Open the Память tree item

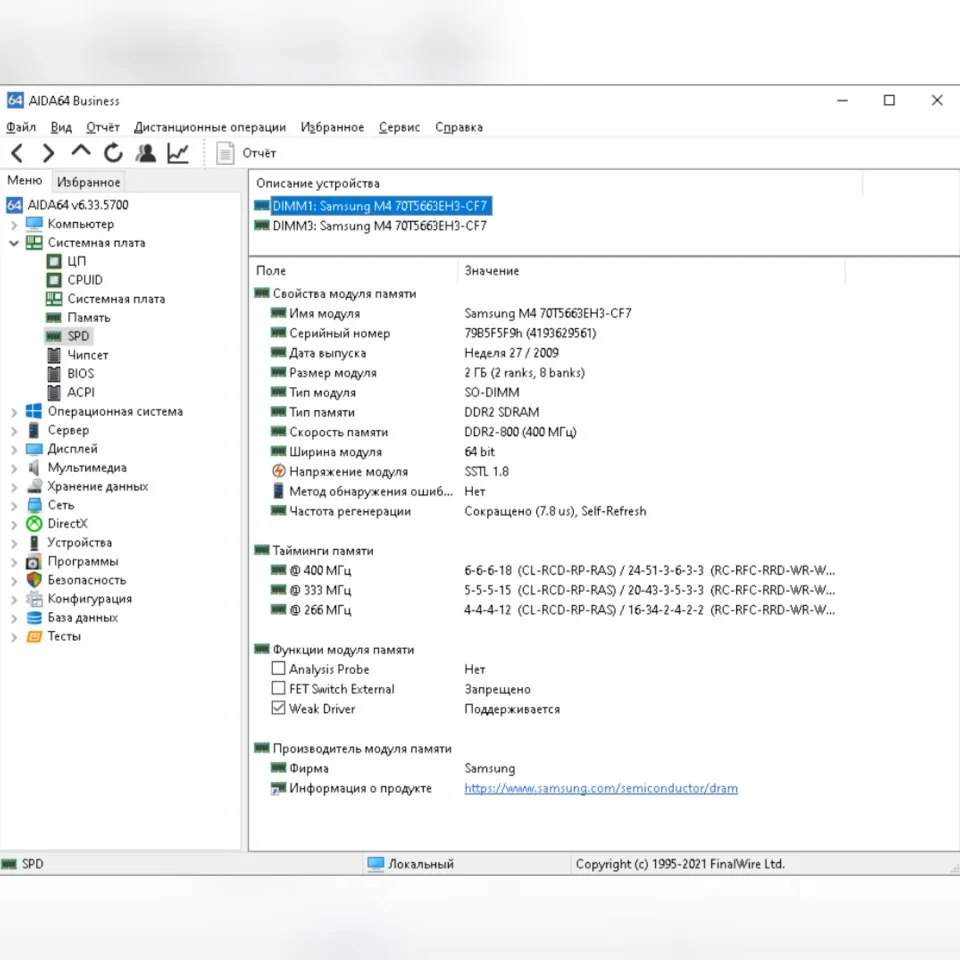89,318
